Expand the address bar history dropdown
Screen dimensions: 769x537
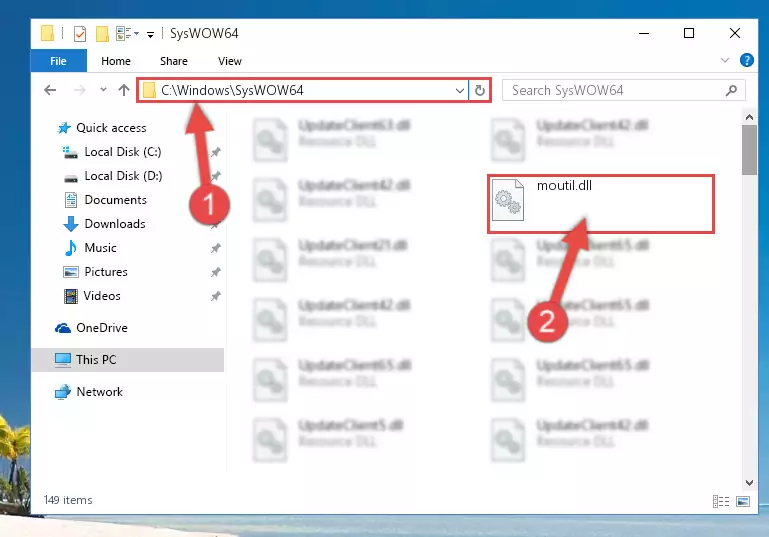(x=459, y=90)
